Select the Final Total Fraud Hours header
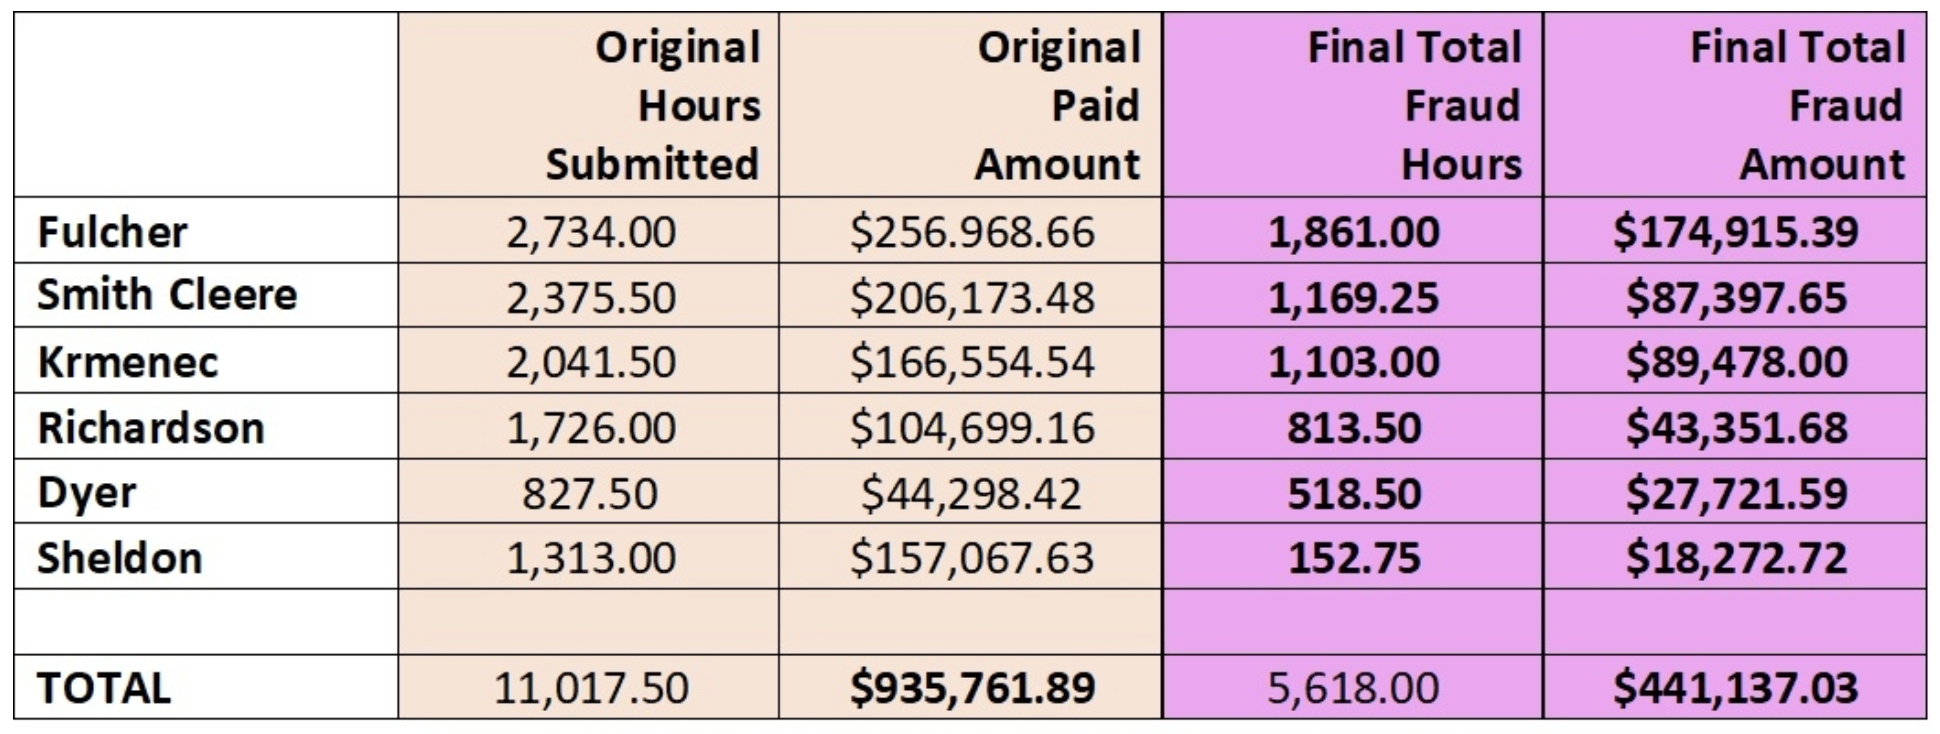Image resolution: width=1940 pixels, height=734 pixels. coord(1353,105)
